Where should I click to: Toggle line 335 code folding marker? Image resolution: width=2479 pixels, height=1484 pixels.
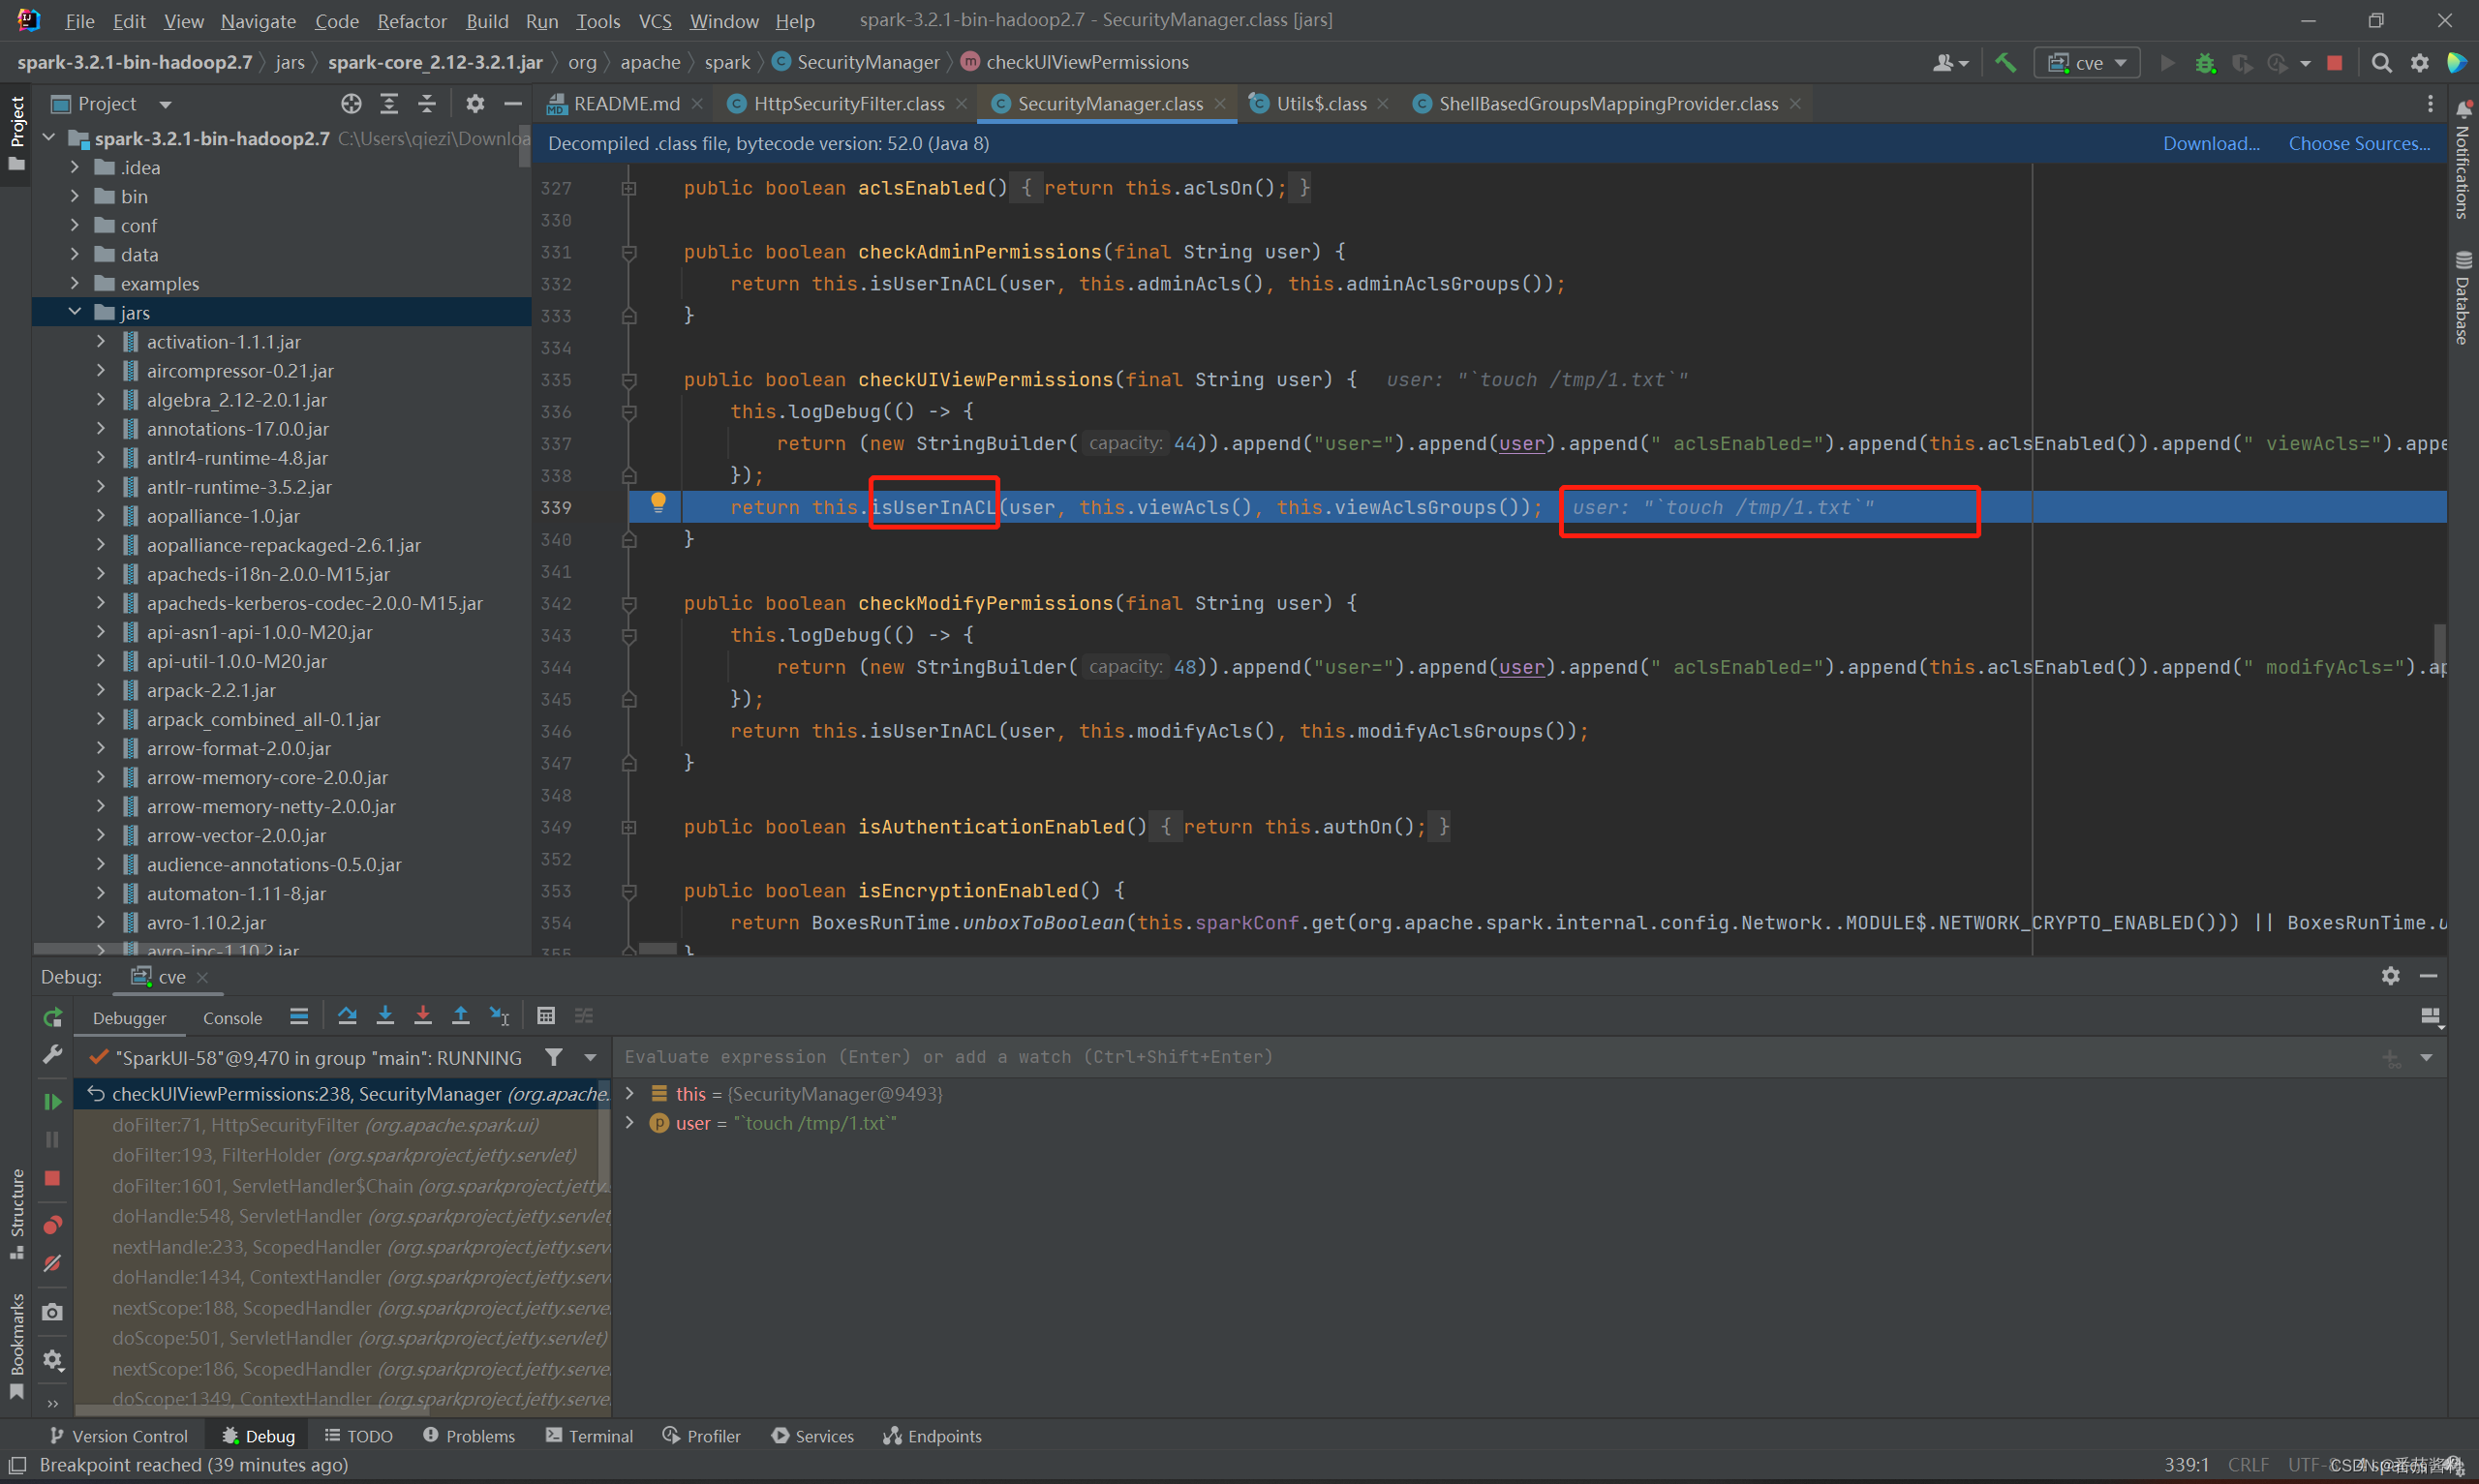pos(629,380)
